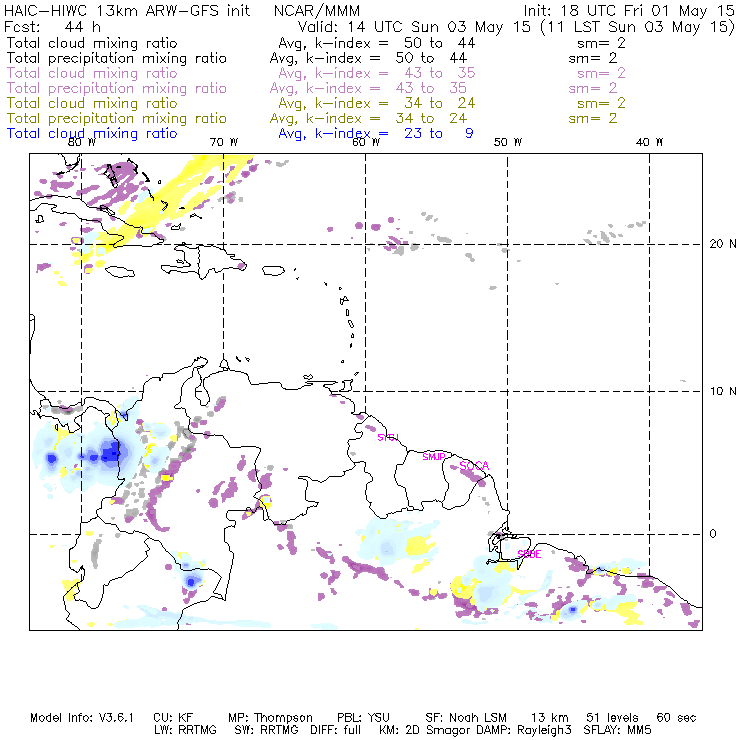This screenshot has height=740, width=740.
Task: Select the '13 km' resolution in the footer
Action: click(x=550, y=718)
